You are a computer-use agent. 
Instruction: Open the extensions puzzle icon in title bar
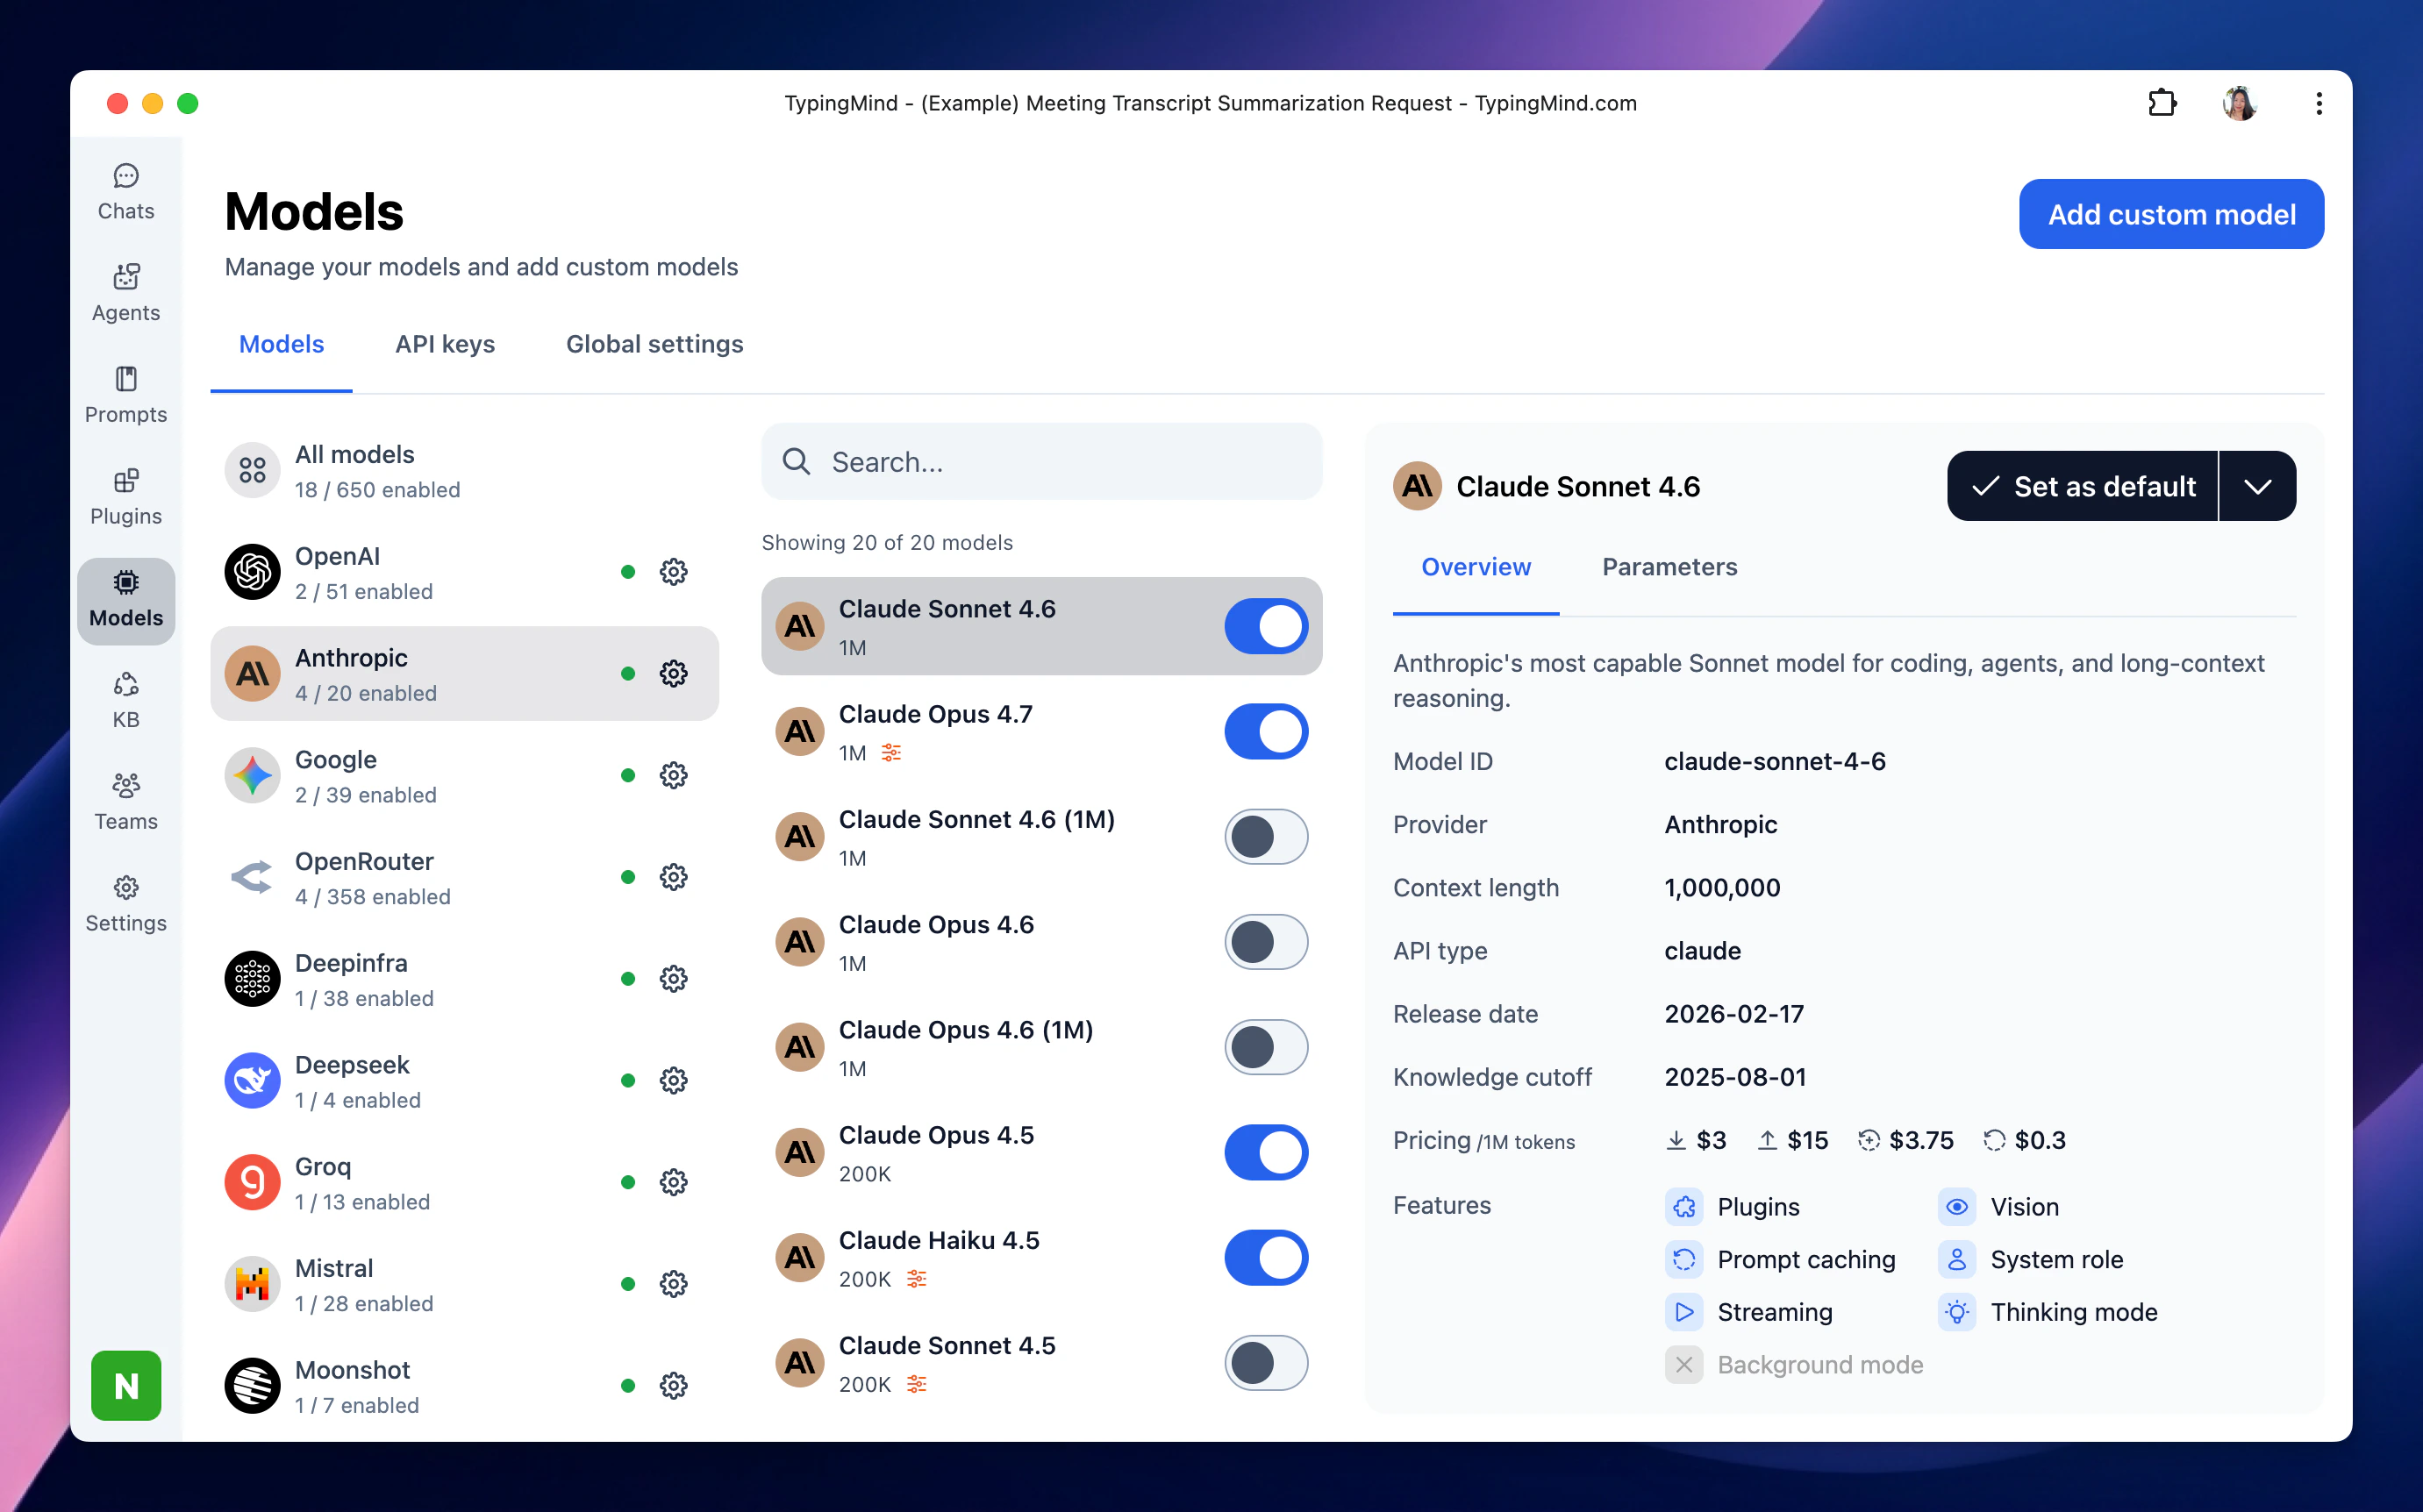point(2162,103)
